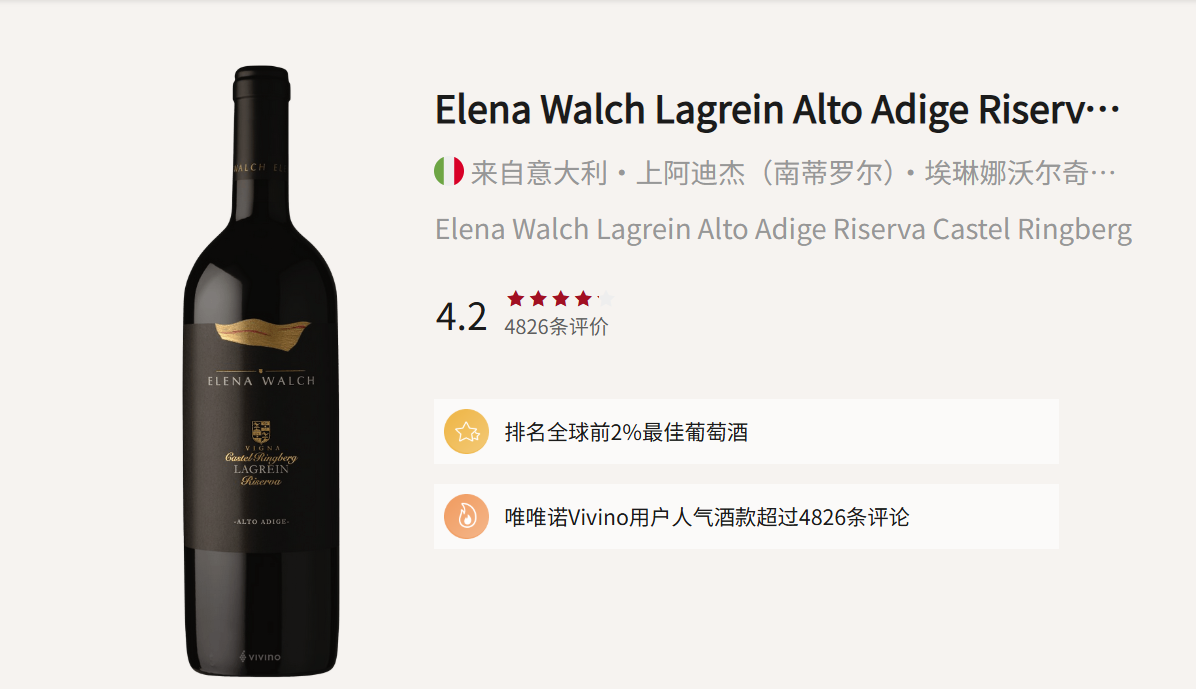
Task: Select the 唯唯诺Vivino用户人气酒款 highlight row
Action: pos(746,517)
